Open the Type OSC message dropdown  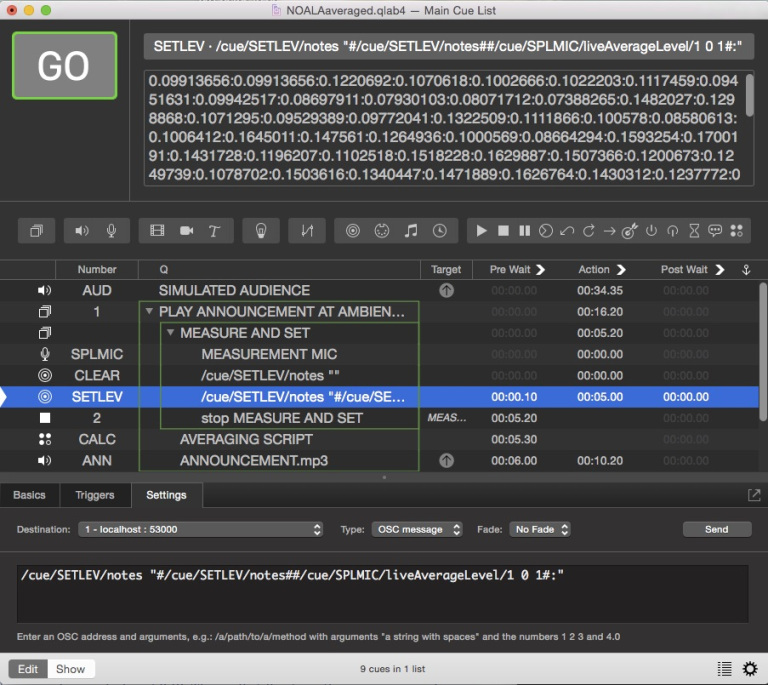416,529
